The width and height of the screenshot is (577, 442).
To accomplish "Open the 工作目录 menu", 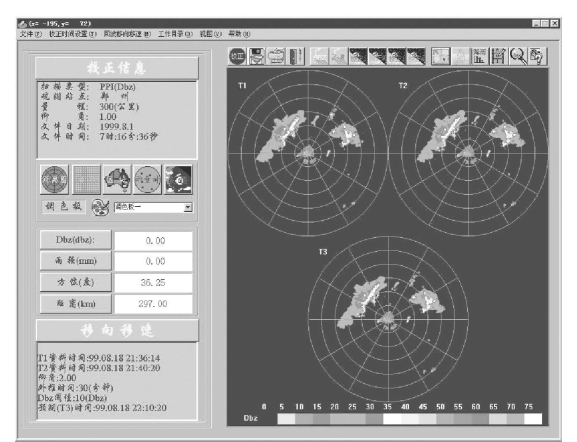I will [175, 34].
